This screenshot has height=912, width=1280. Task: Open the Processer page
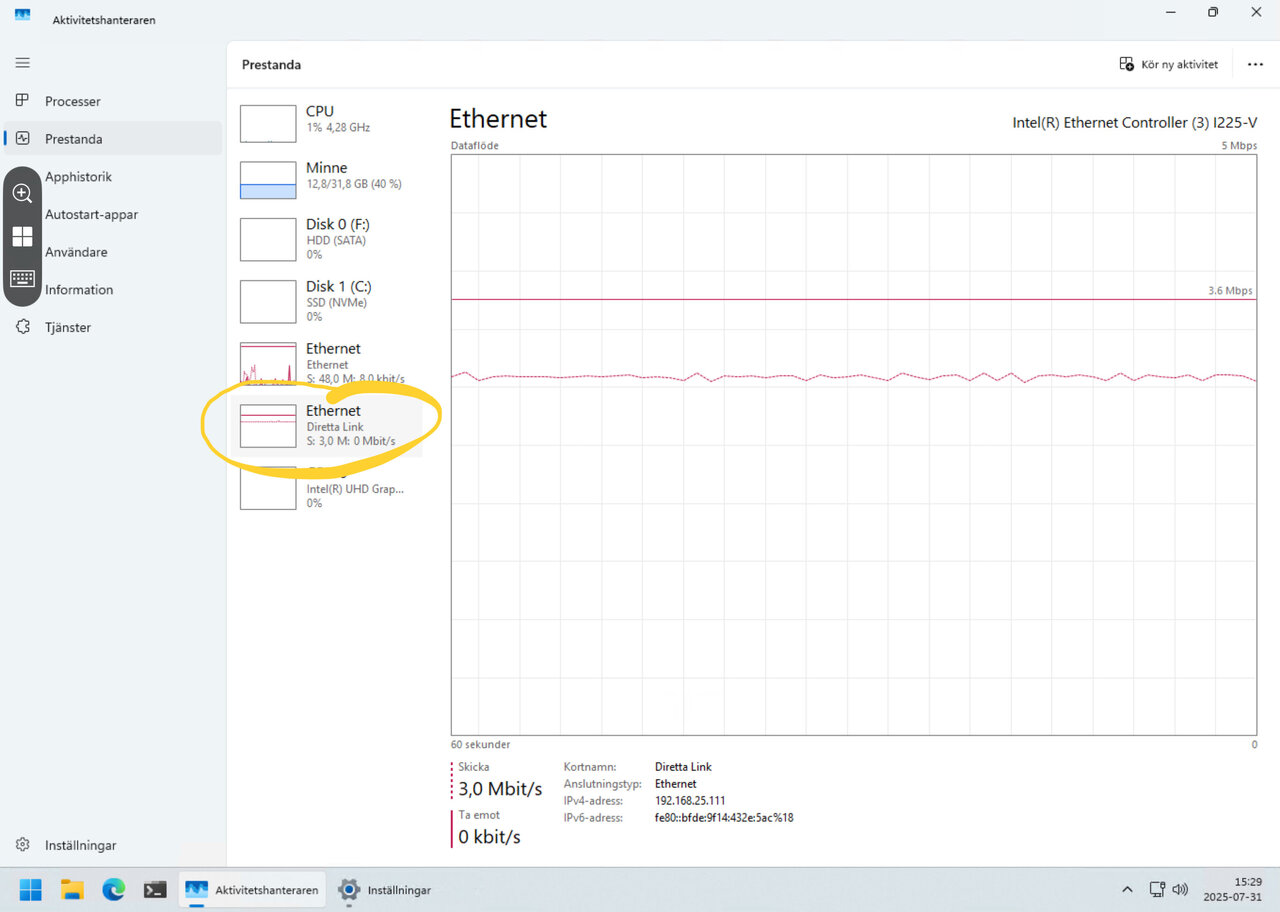[x=72, y=101]
